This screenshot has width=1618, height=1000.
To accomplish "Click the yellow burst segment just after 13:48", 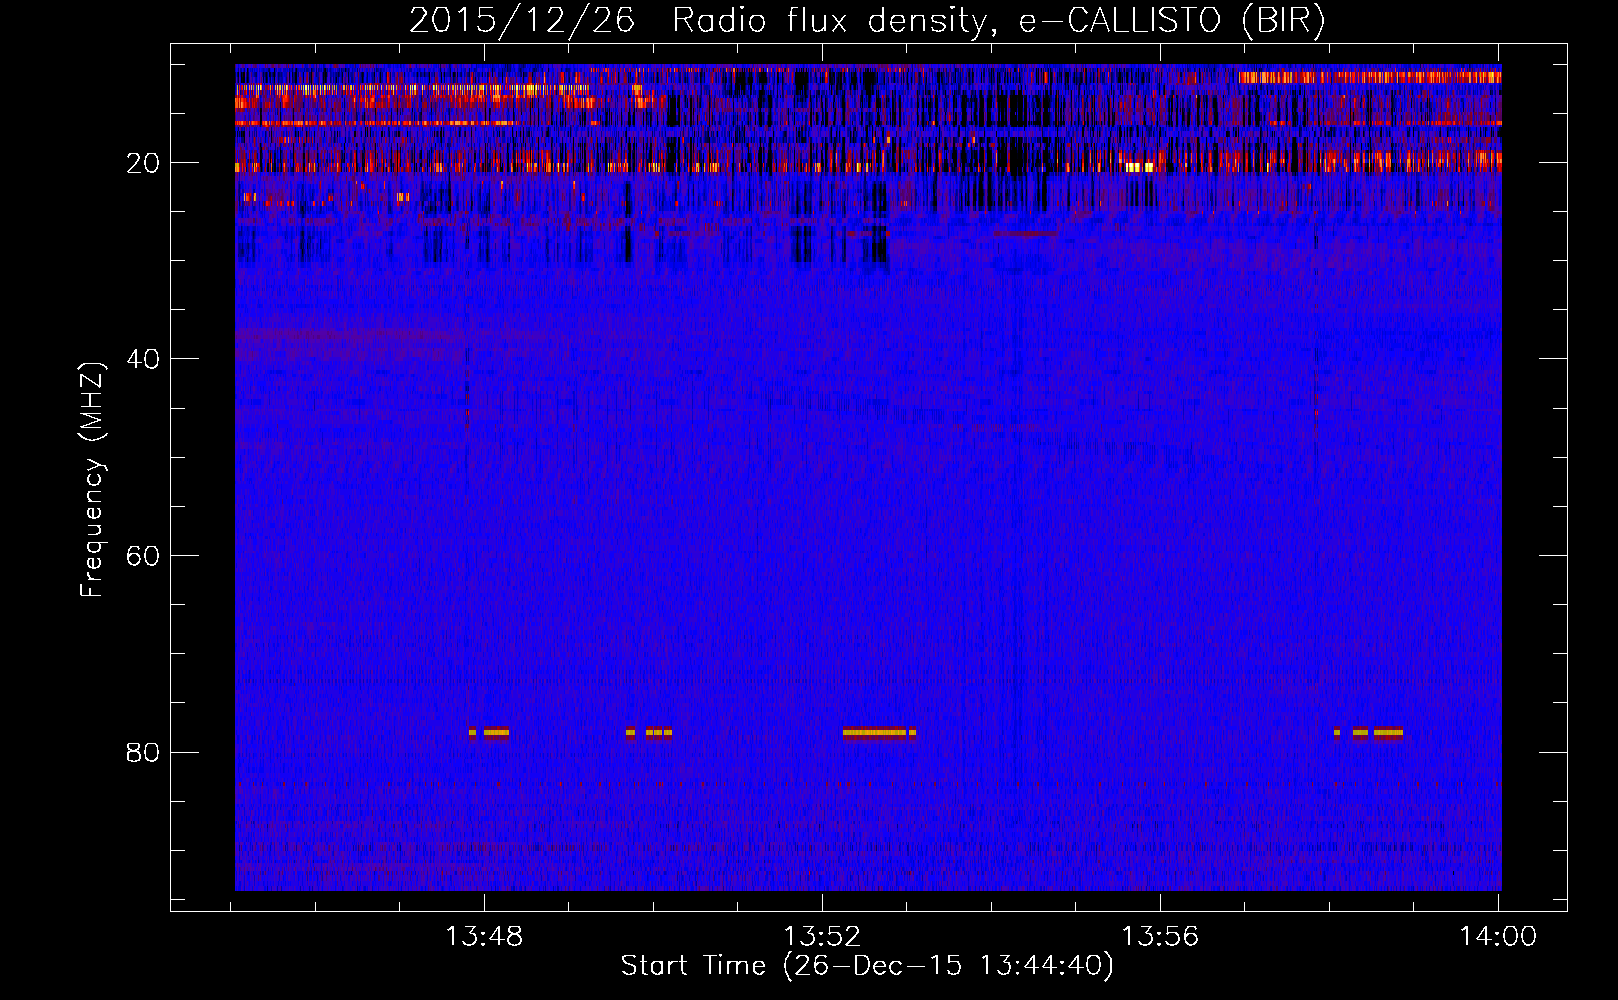I will 496,733.
